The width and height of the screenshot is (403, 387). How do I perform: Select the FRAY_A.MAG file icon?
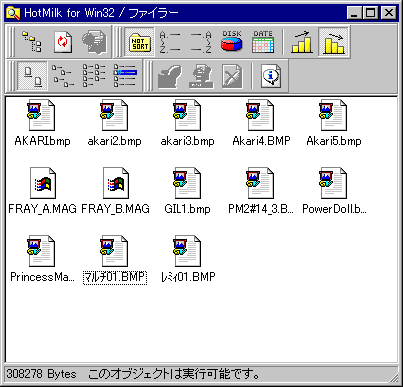click(43, 183)
